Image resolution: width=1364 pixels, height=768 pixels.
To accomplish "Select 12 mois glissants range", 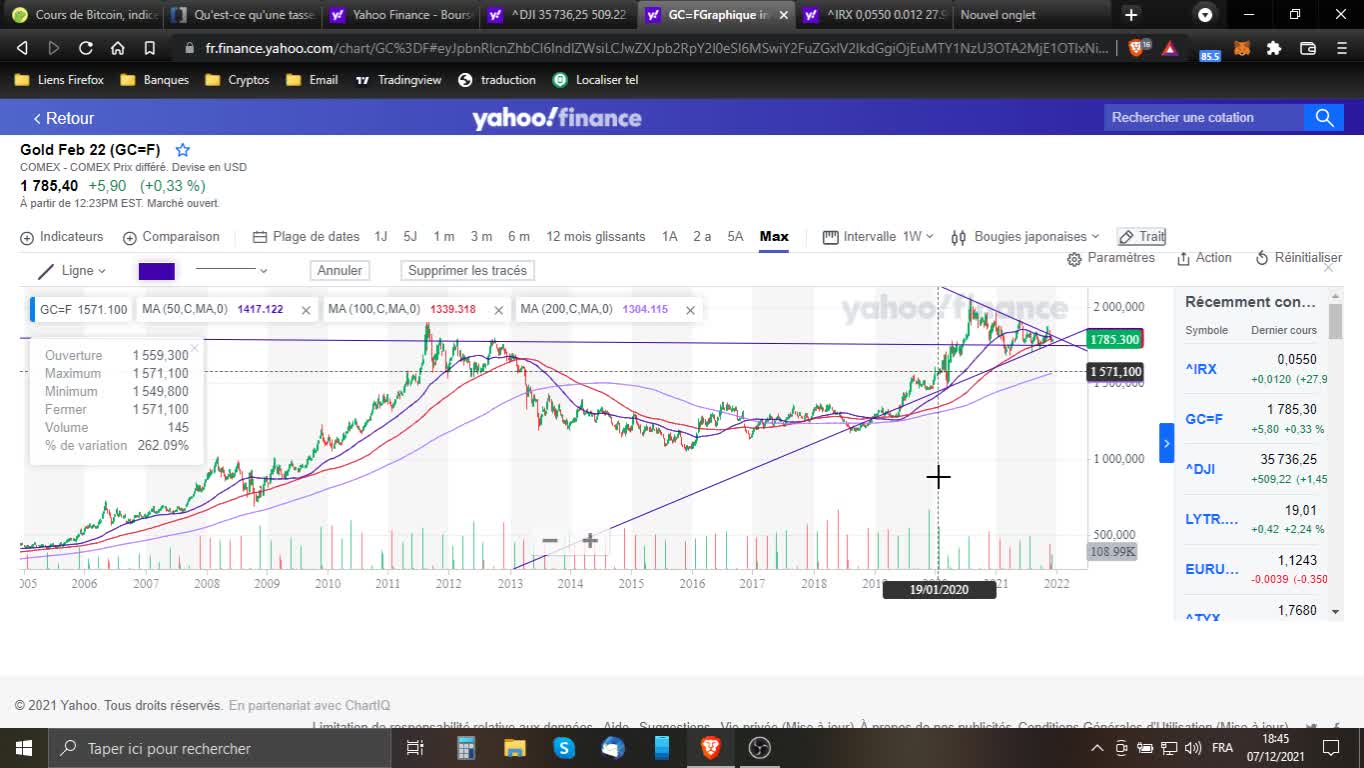I will [x=595, y=237].
